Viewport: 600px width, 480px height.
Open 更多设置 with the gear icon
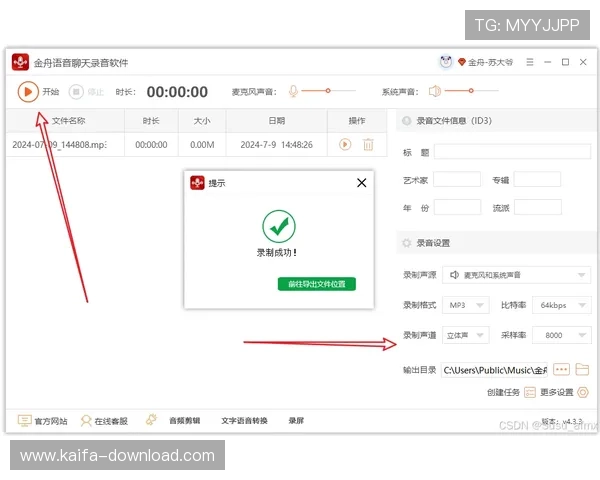point(583,392)
